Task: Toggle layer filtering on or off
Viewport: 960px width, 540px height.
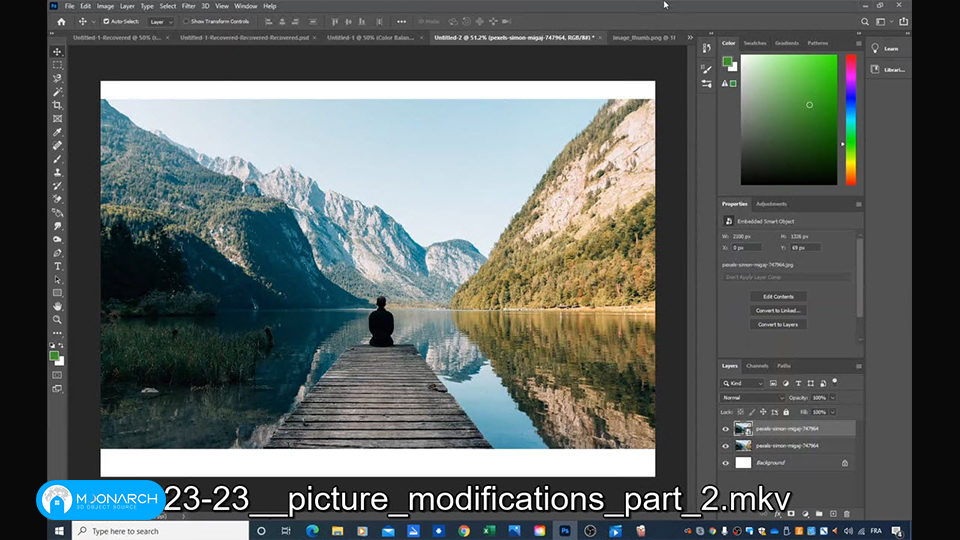Action: click(835, 382)
